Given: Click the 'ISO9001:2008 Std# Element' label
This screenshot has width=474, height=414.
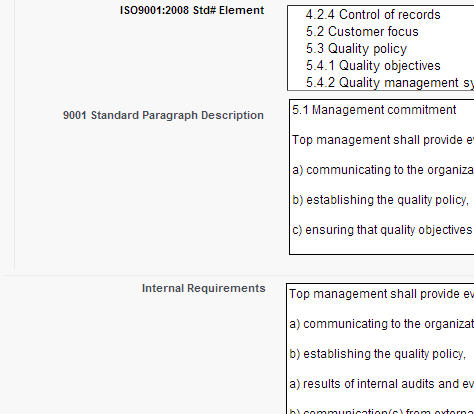Looking at the screenshot, I should [x=192, y=10].
